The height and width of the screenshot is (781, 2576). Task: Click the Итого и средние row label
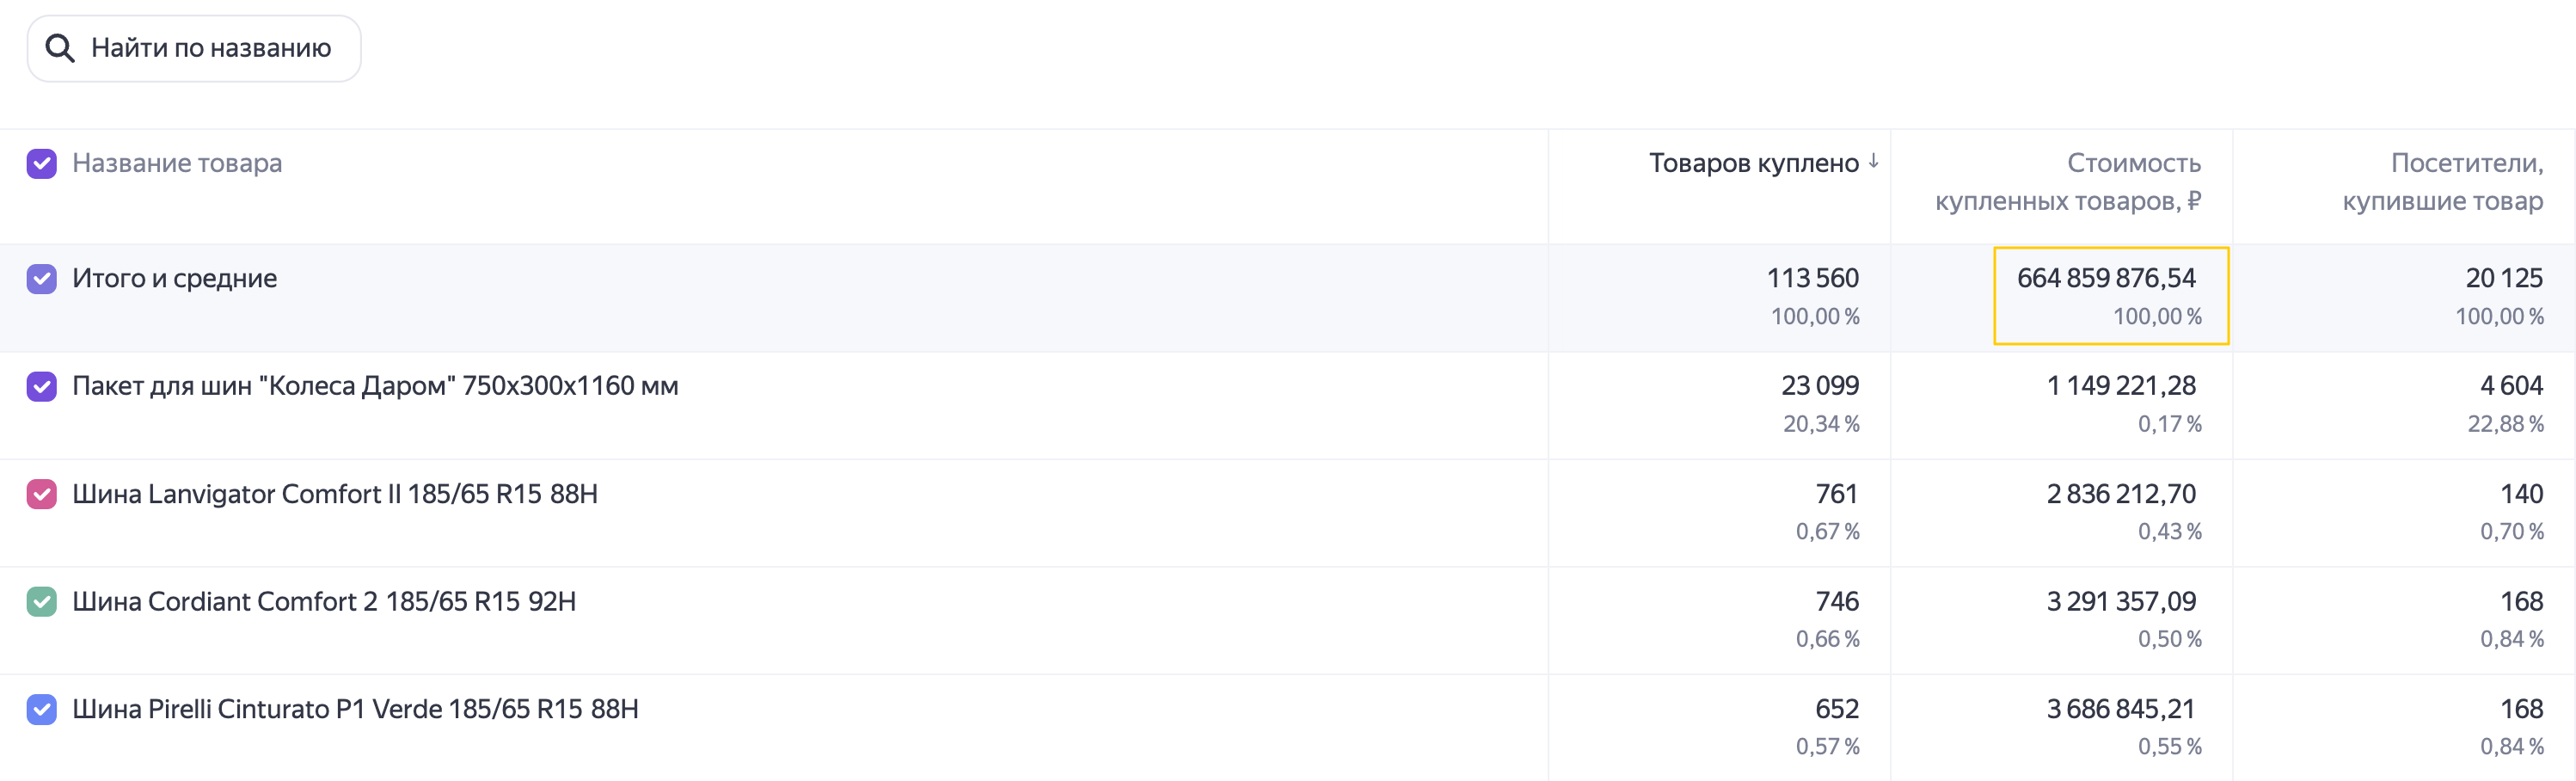point(175,278)
